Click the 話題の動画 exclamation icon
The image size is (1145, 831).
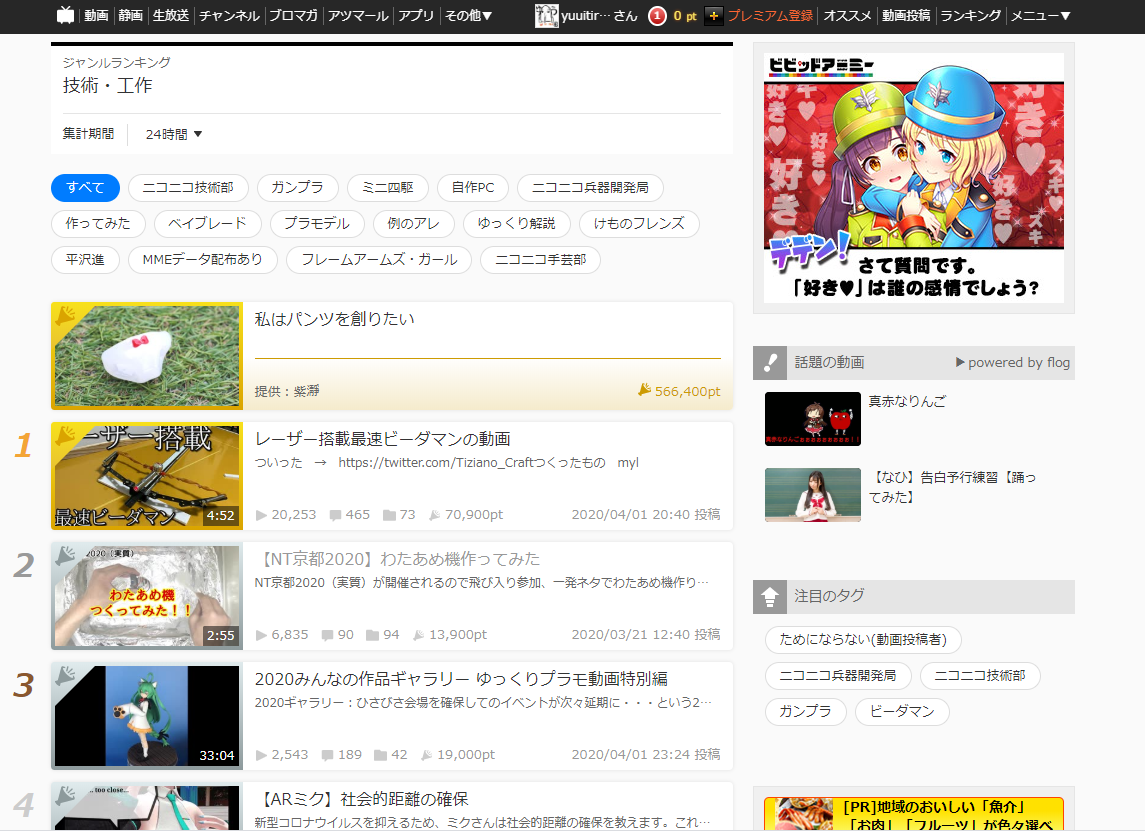pyautogui.click(x=770, y=362)
